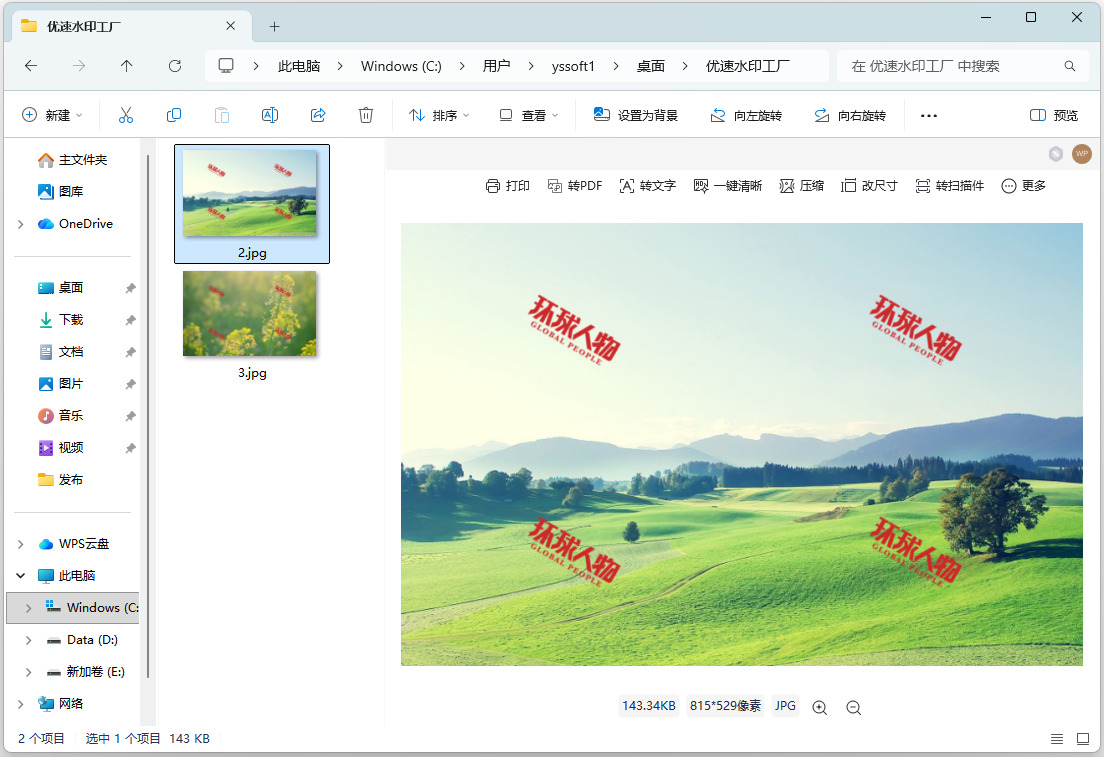Click the 143.34KB file size label

pos(648,706)
